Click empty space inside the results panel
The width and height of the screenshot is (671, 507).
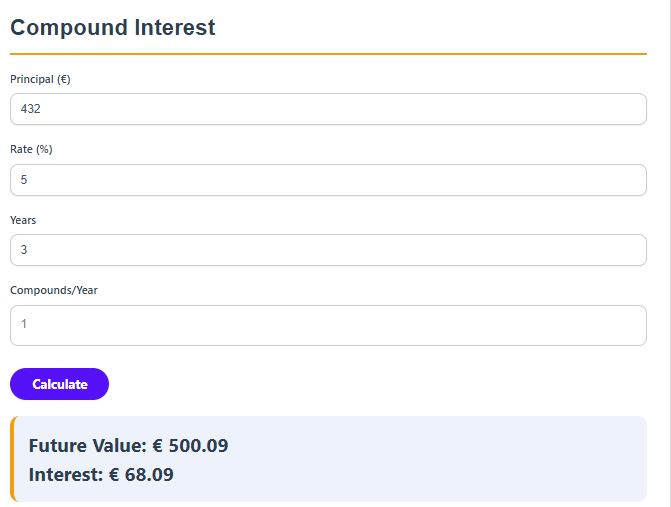tap(450, 460)
